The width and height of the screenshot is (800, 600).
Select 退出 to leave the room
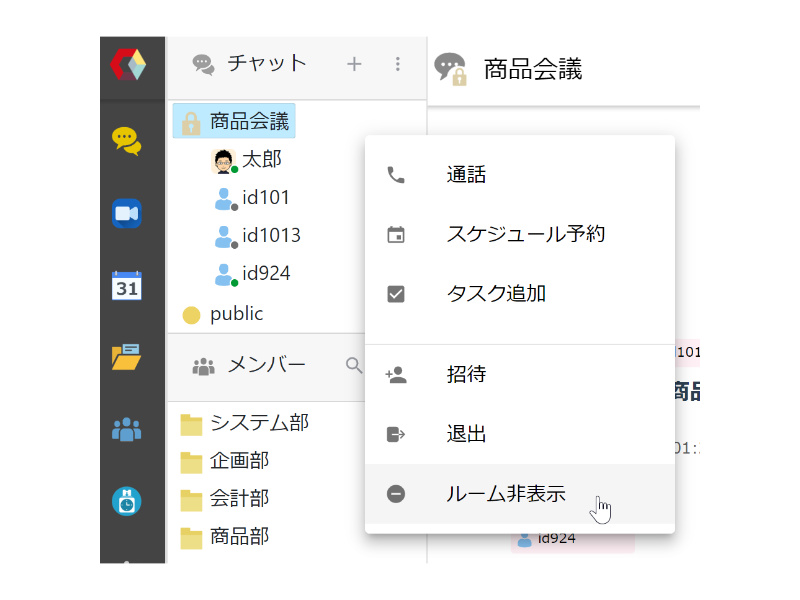point(520,434)
